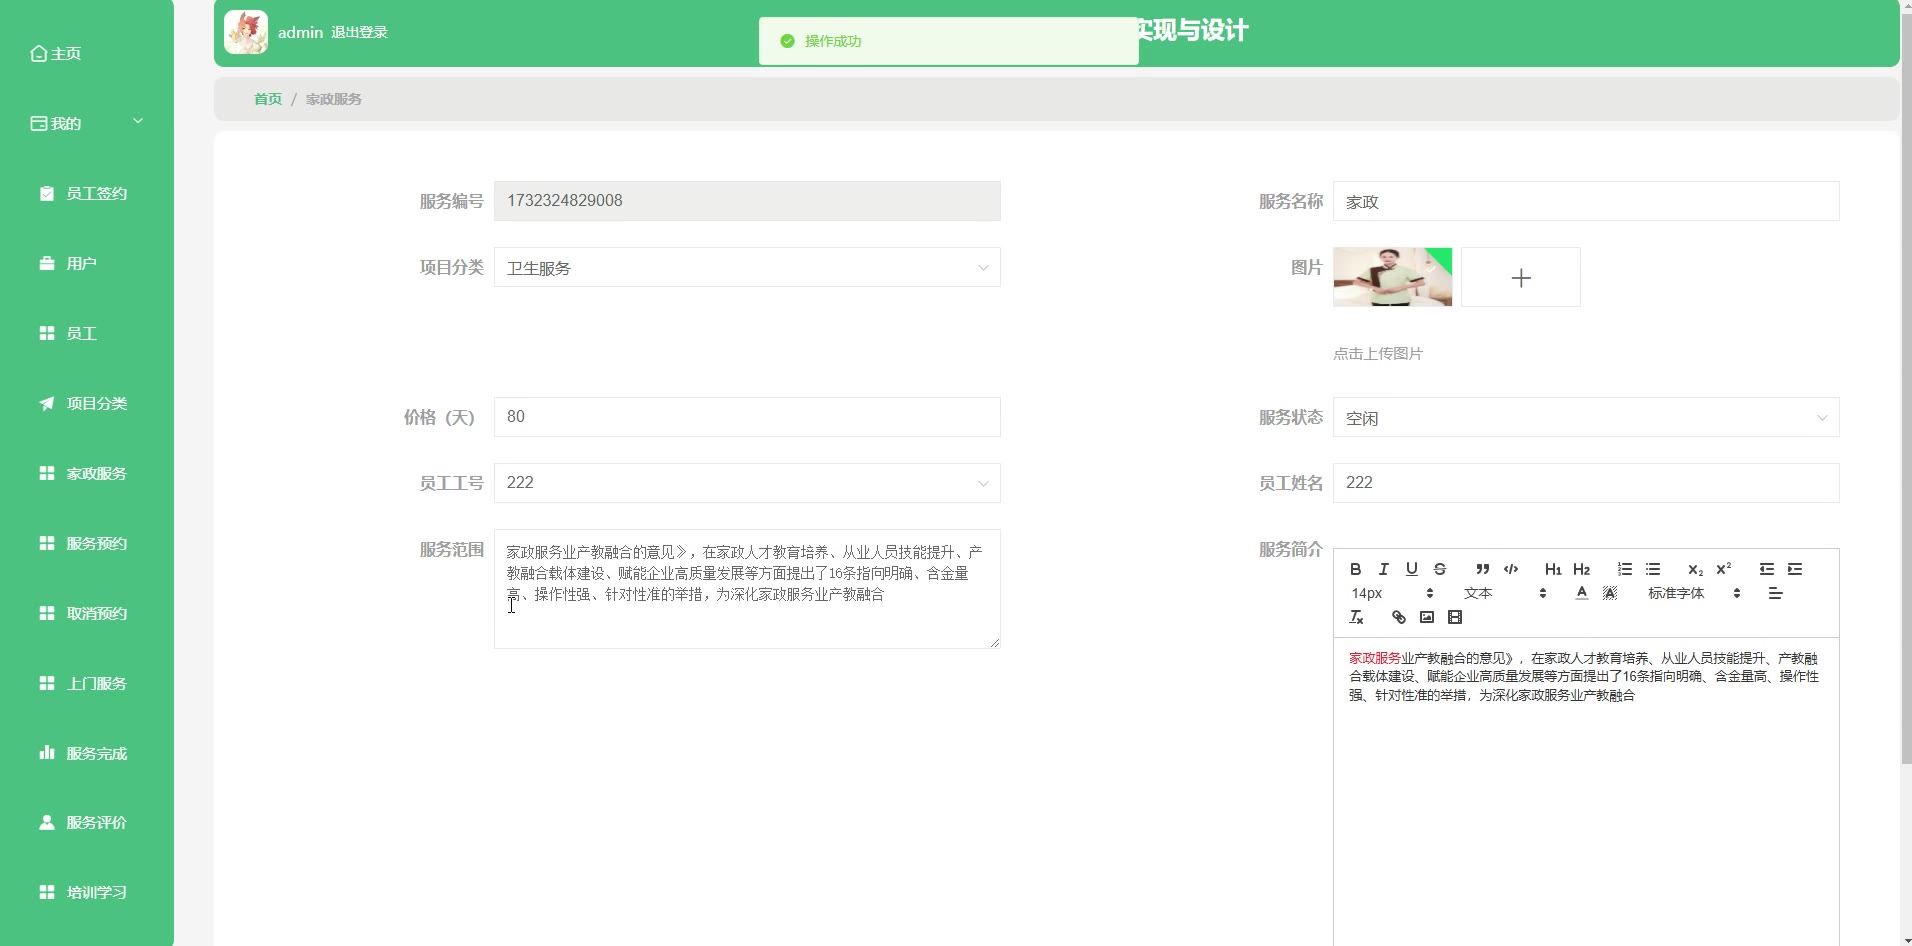Click 退出登录 to log out
The height and width of the screenshot is (946, 1912).
(359, 32)
